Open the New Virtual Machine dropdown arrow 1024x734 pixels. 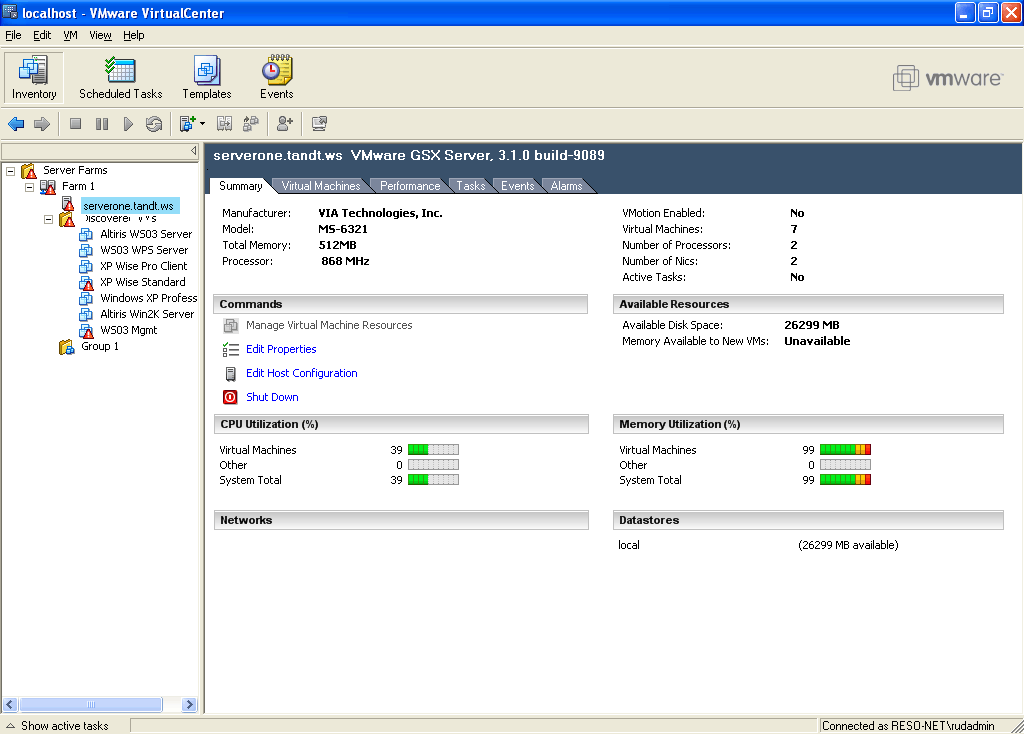[202, 124]
